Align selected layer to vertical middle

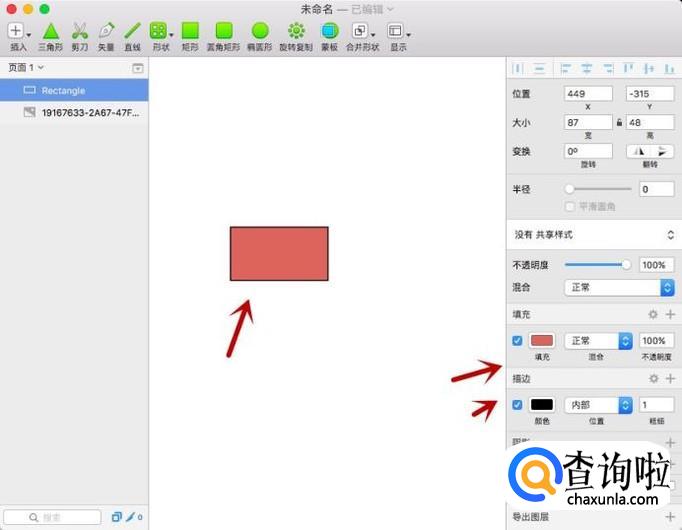pos(649,68)
